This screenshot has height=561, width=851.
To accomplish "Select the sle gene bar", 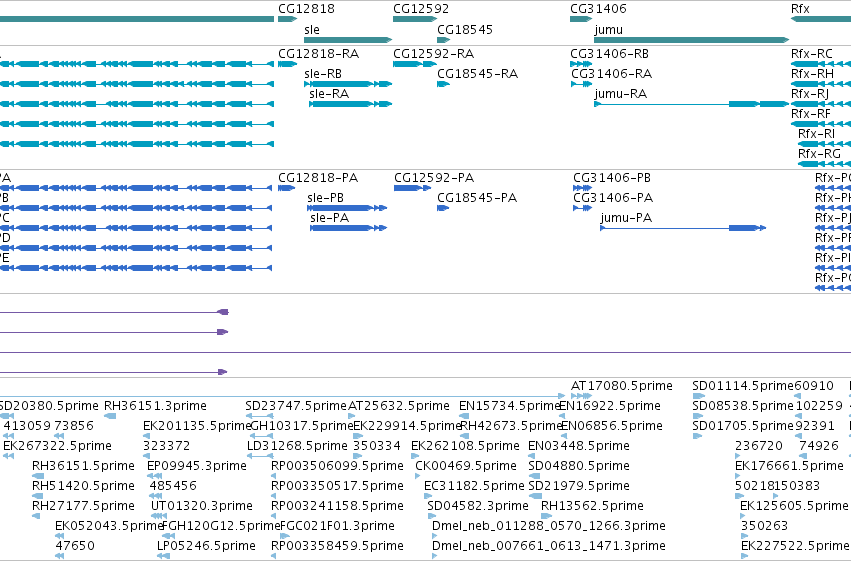I will click(x=348, y=40).
